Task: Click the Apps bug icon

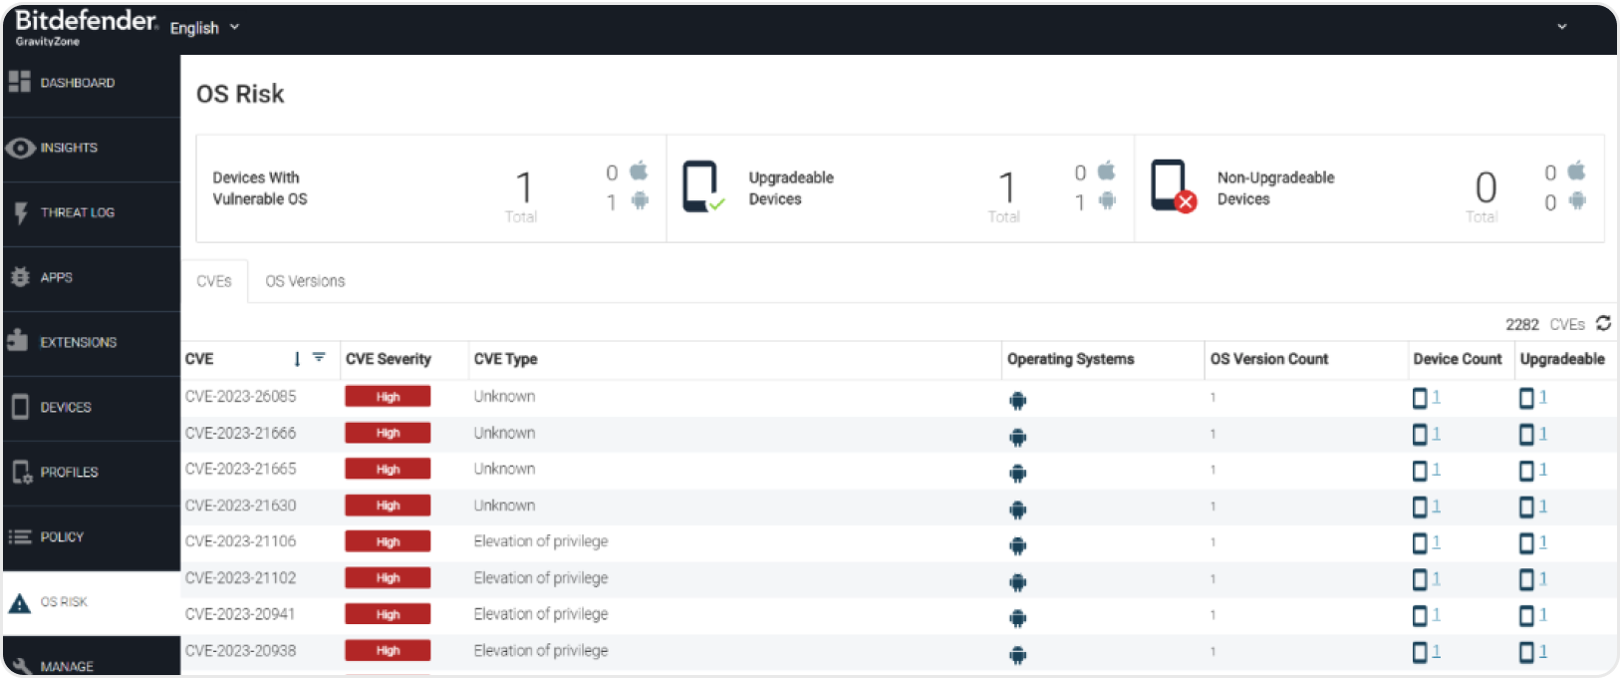Action: coord(20,277)
